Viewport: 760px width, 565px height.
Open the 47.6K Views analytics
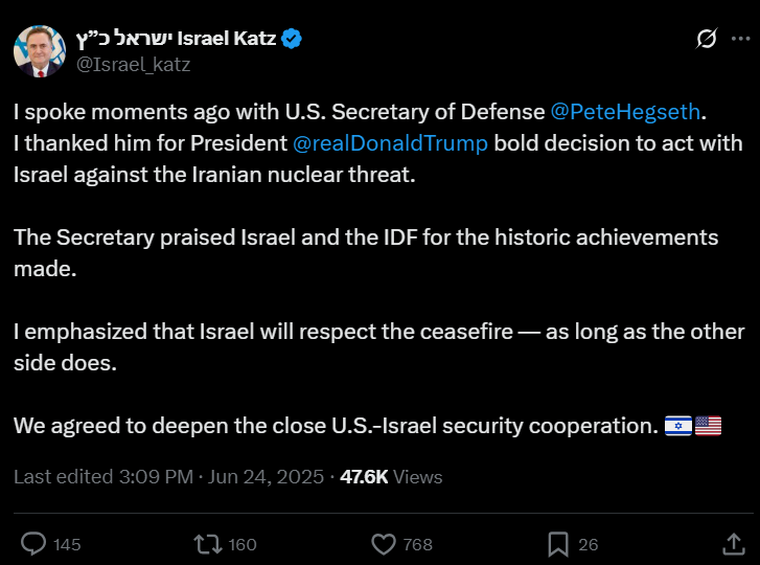(391, 477)
